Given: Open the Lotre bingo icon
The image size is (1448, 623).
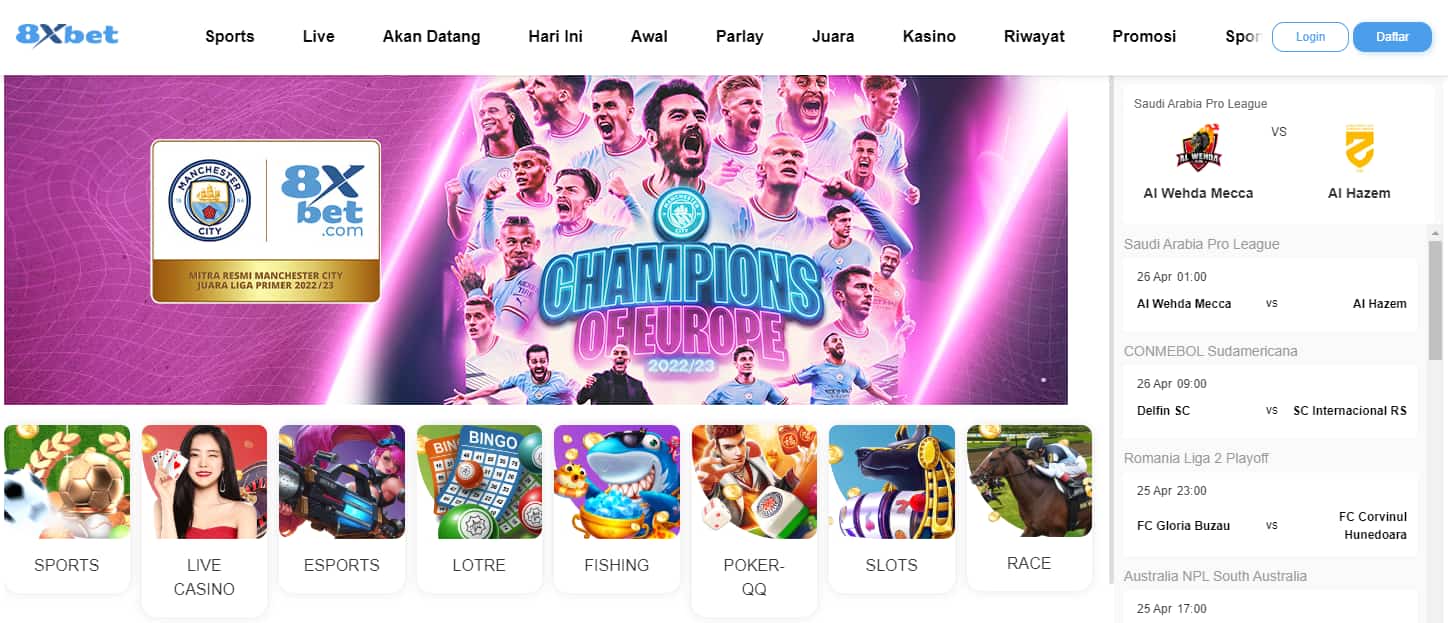Looking at the screenshot, I should [479, 482].
